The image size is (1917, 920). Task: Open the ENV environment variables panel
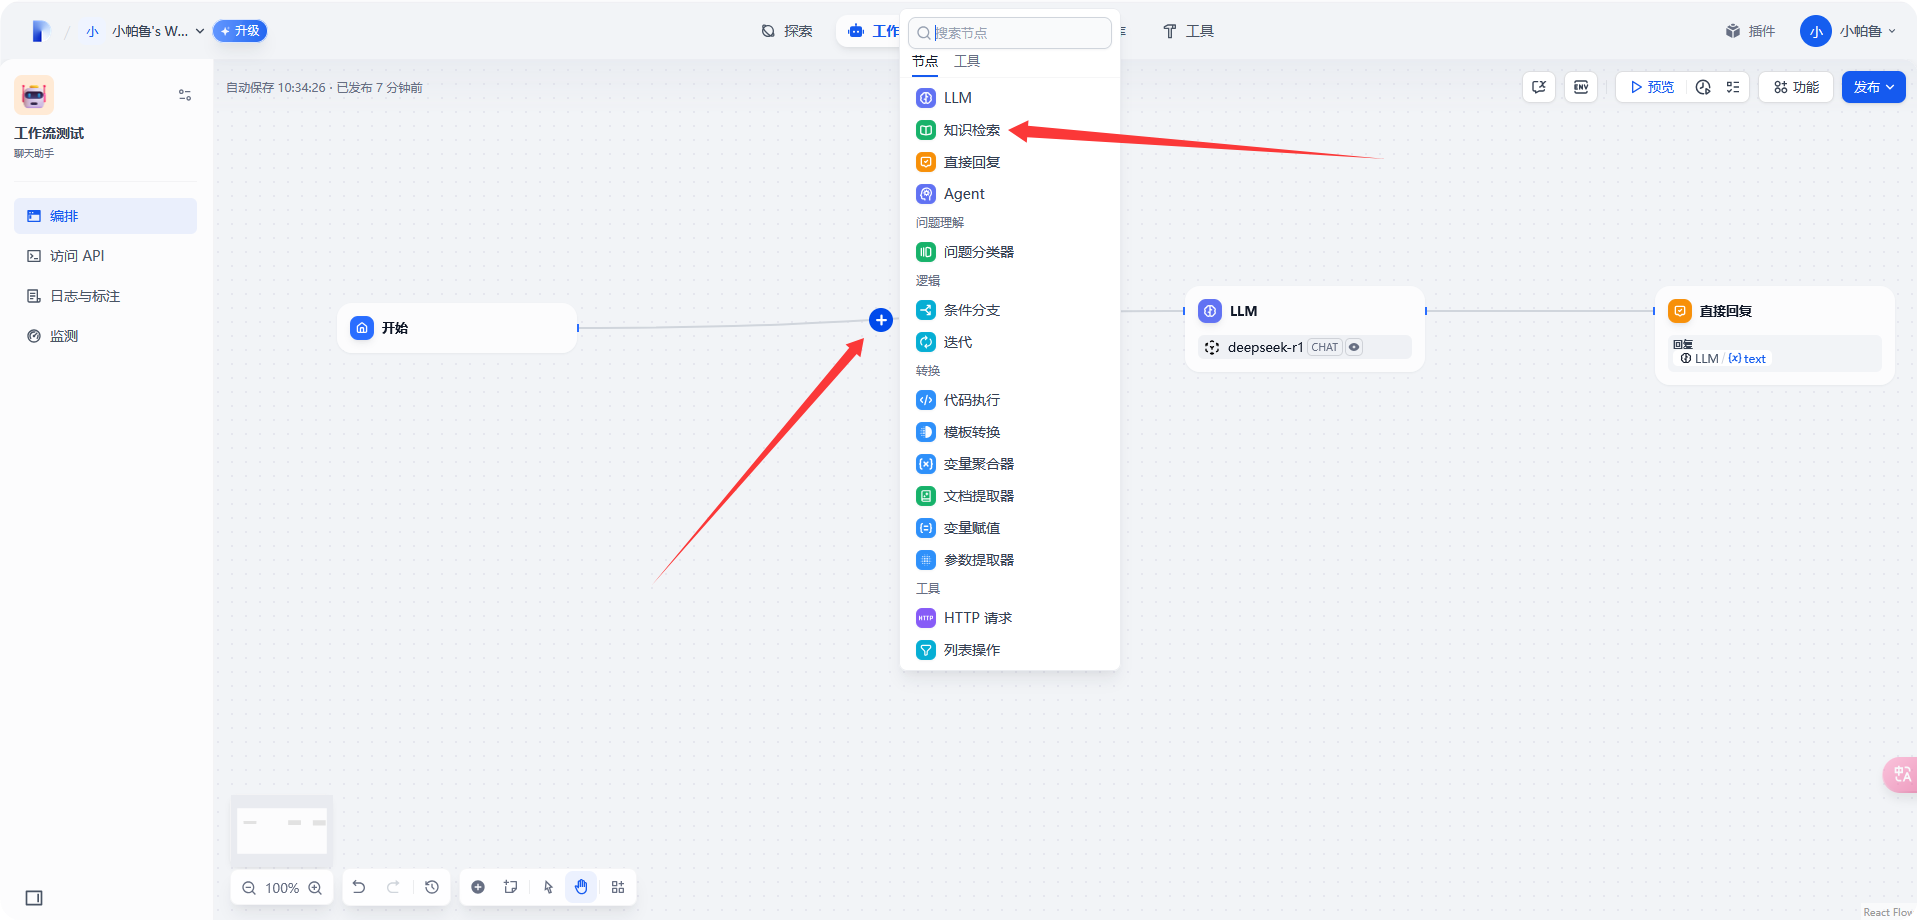[1581, 87]
